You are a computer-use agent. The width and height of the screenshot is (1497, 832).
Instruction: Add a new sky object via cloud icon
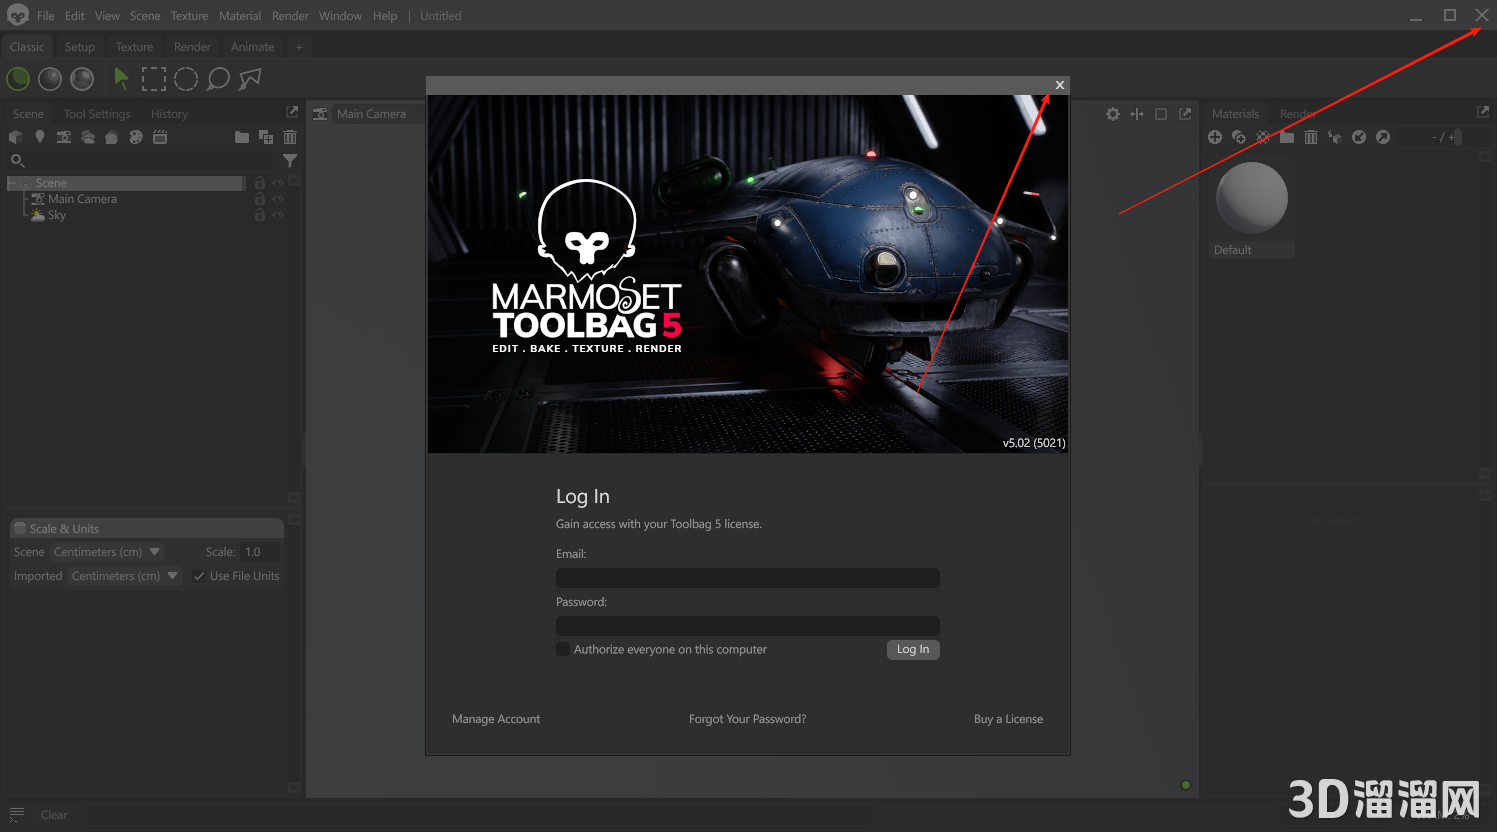88,137
